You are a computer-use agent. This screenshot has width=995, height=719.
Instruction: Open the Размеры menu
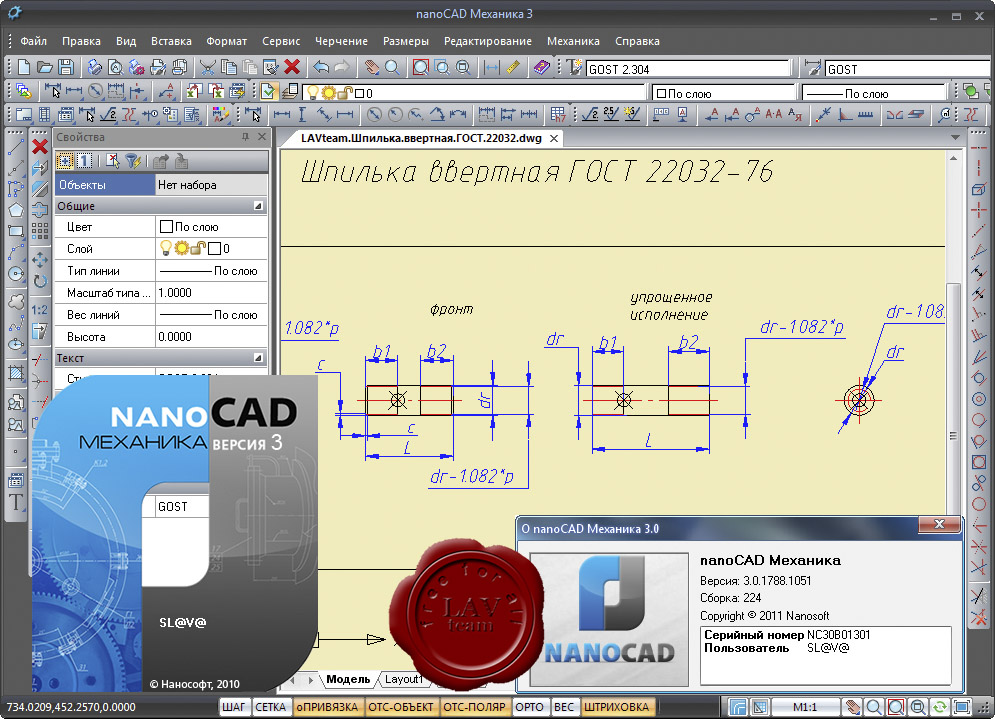(x=405, y=41)
